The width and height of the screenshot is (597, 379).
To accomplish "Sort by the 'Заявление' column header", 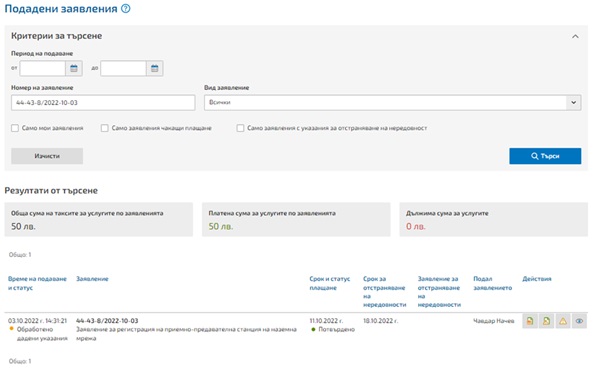I will coord(93,279).
